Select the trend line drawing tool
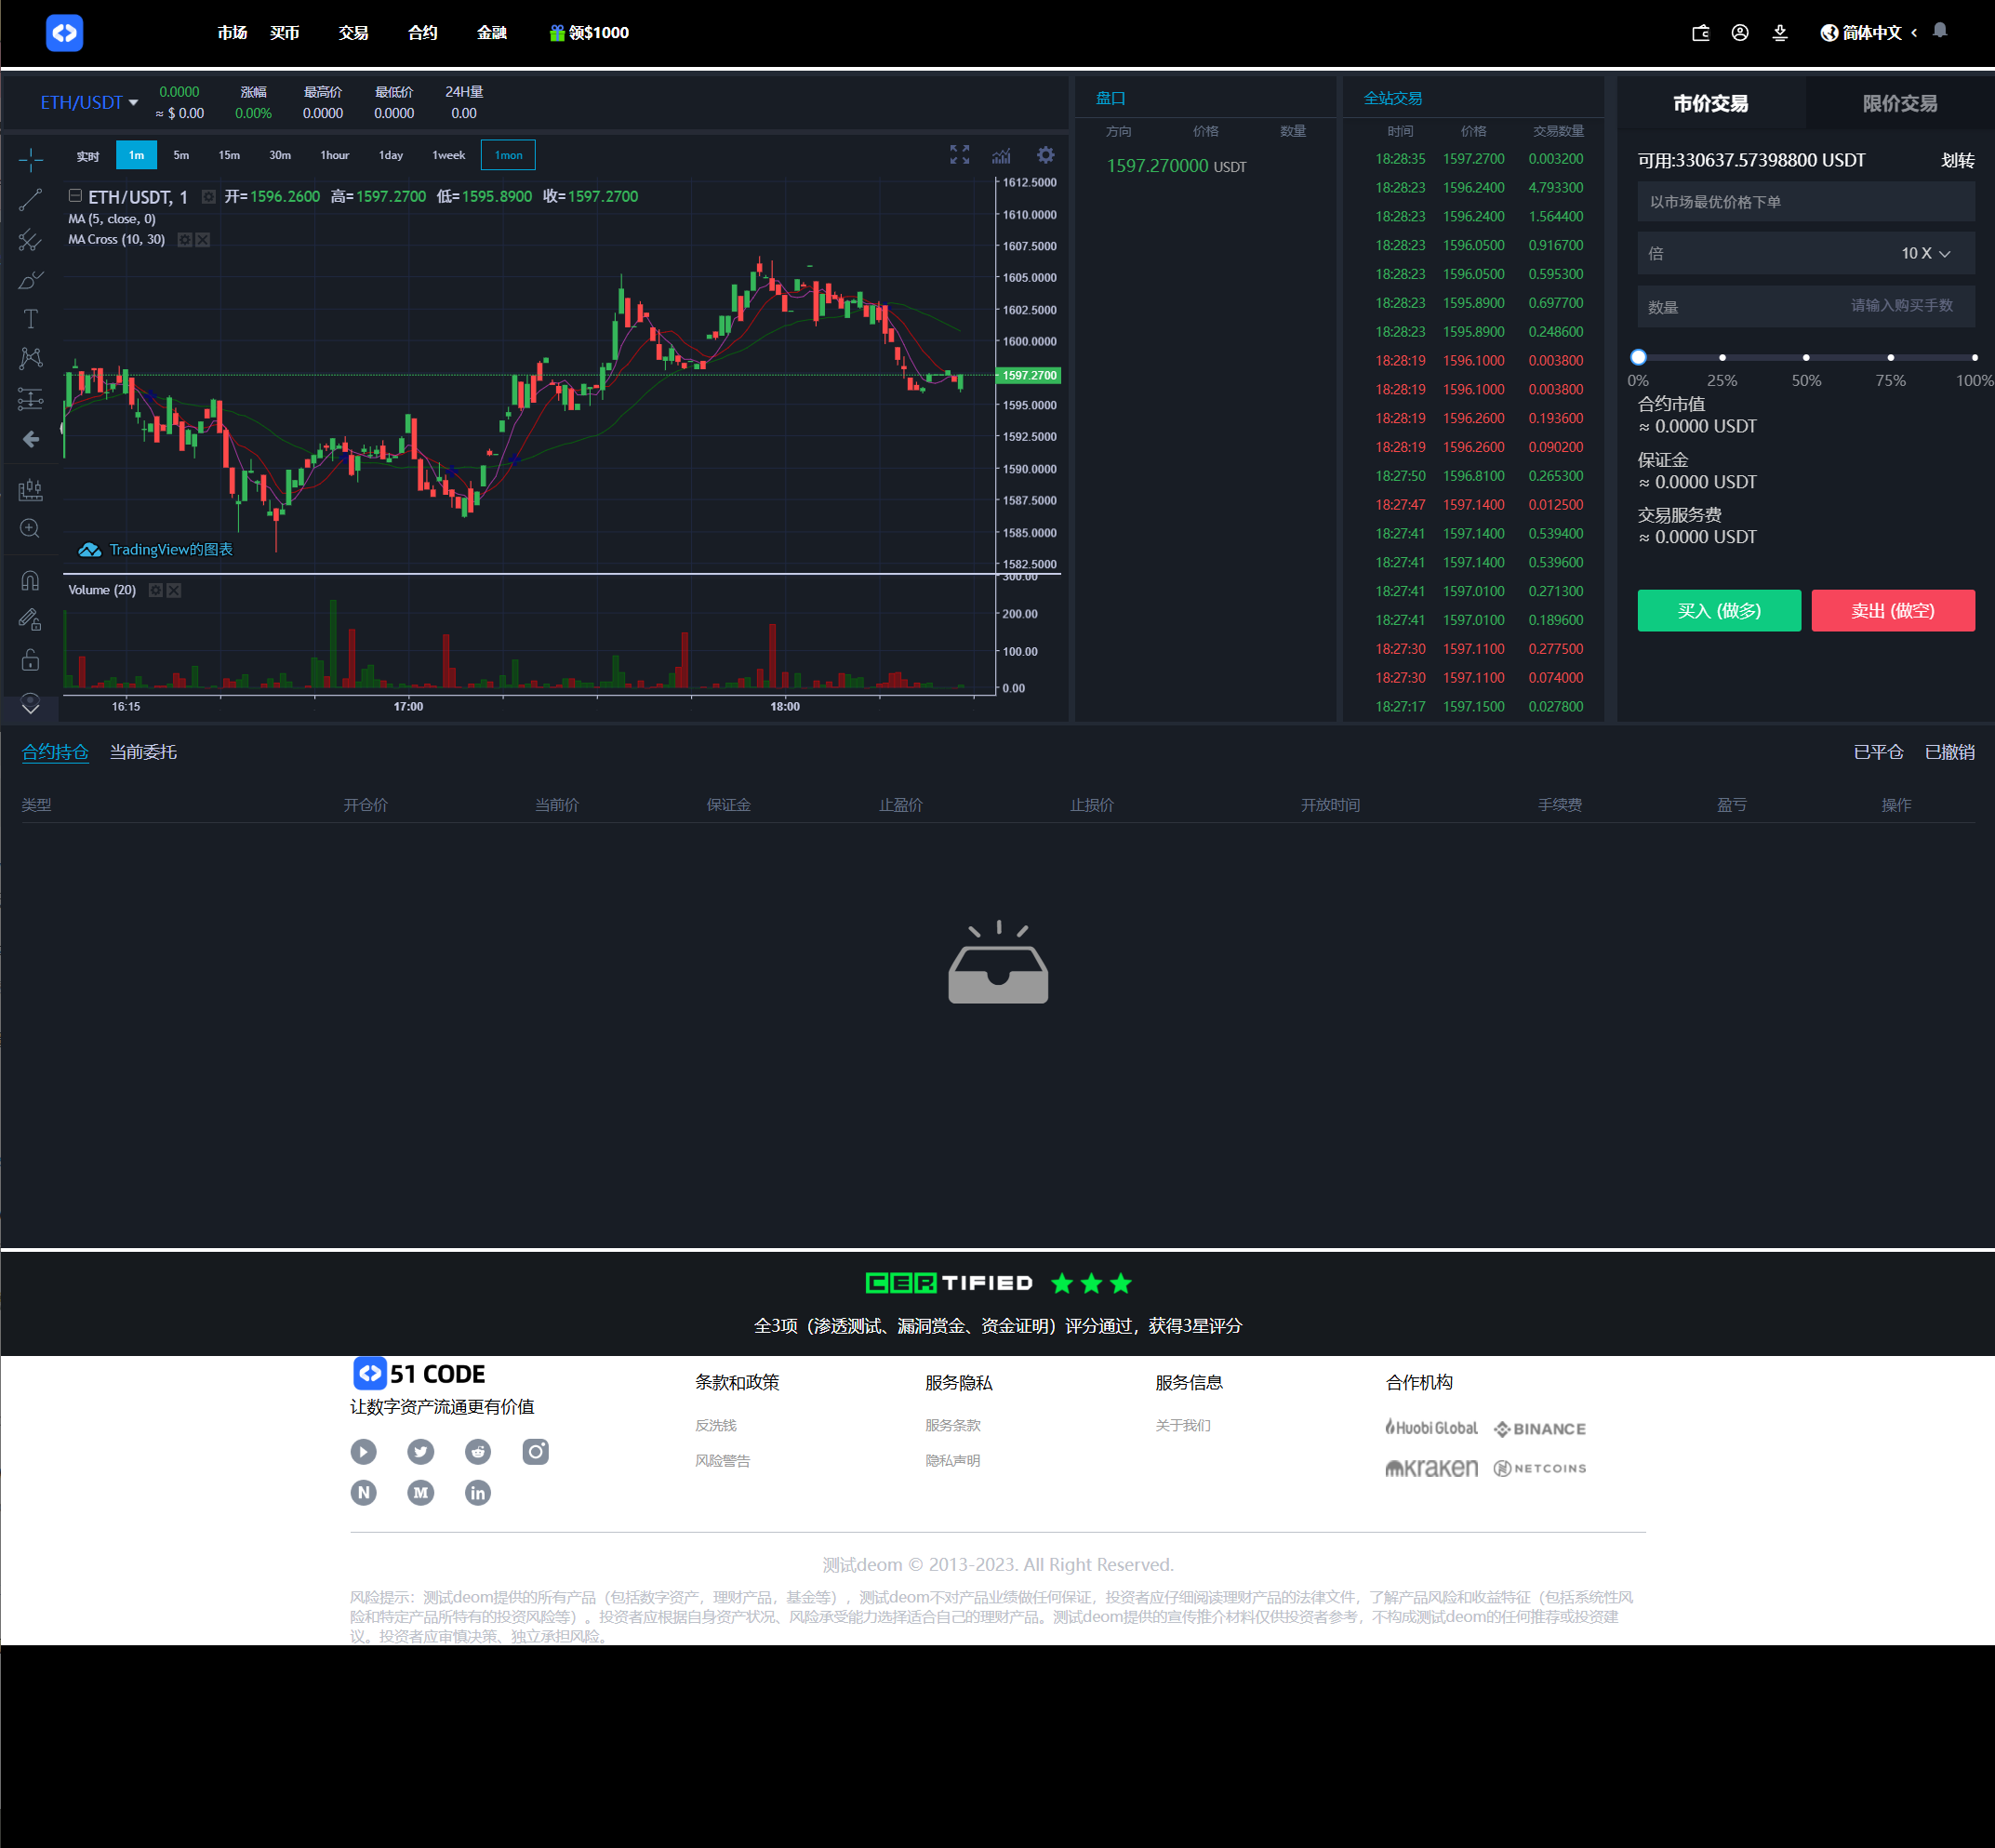 [30, 200]
